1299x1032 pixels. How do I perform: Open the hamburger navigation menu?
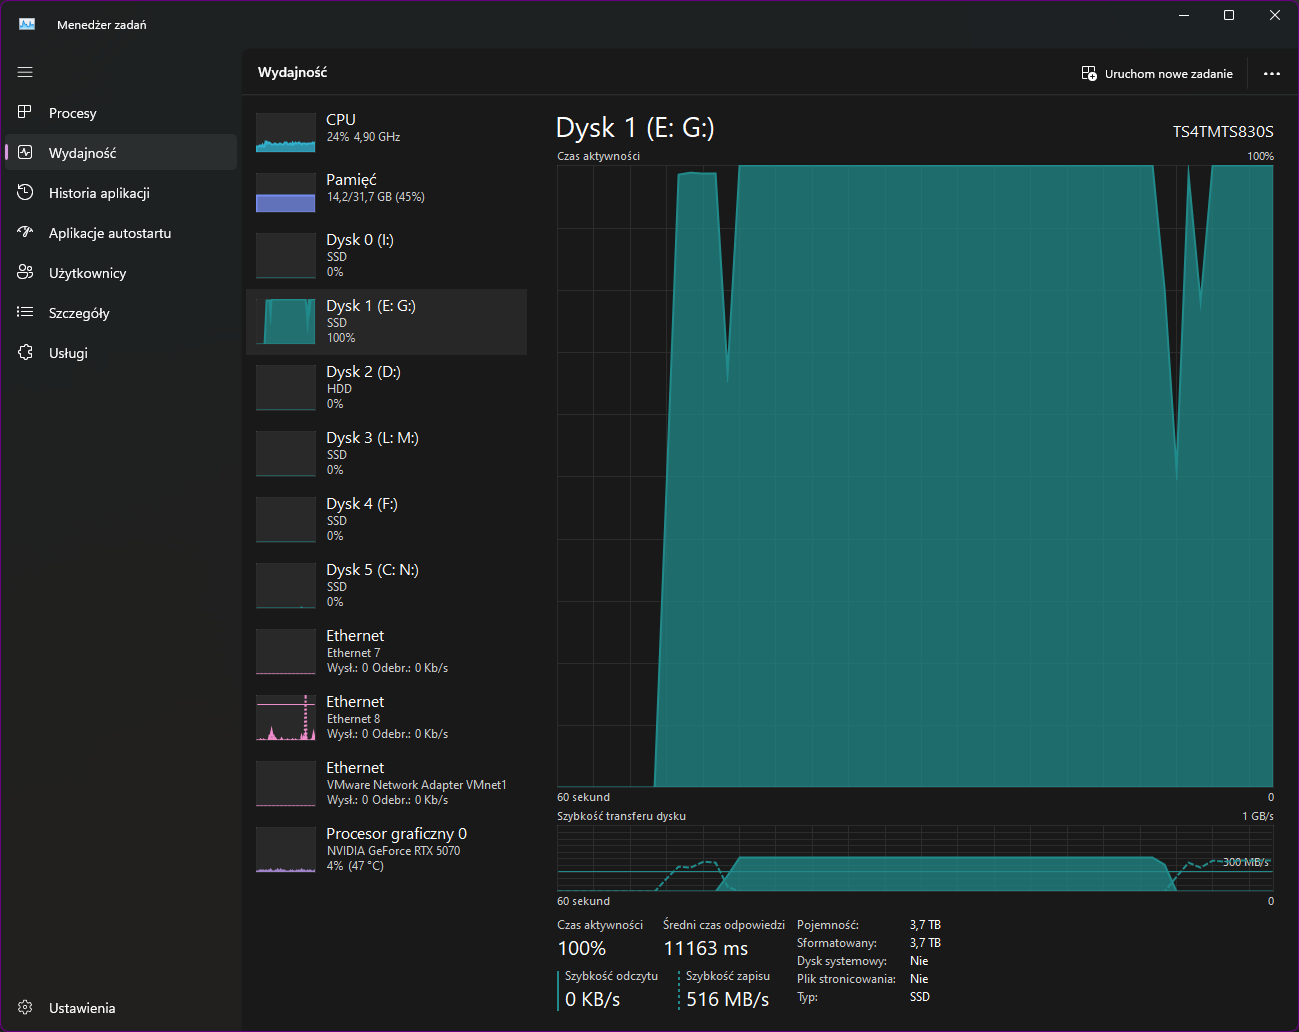pos(25,72)
